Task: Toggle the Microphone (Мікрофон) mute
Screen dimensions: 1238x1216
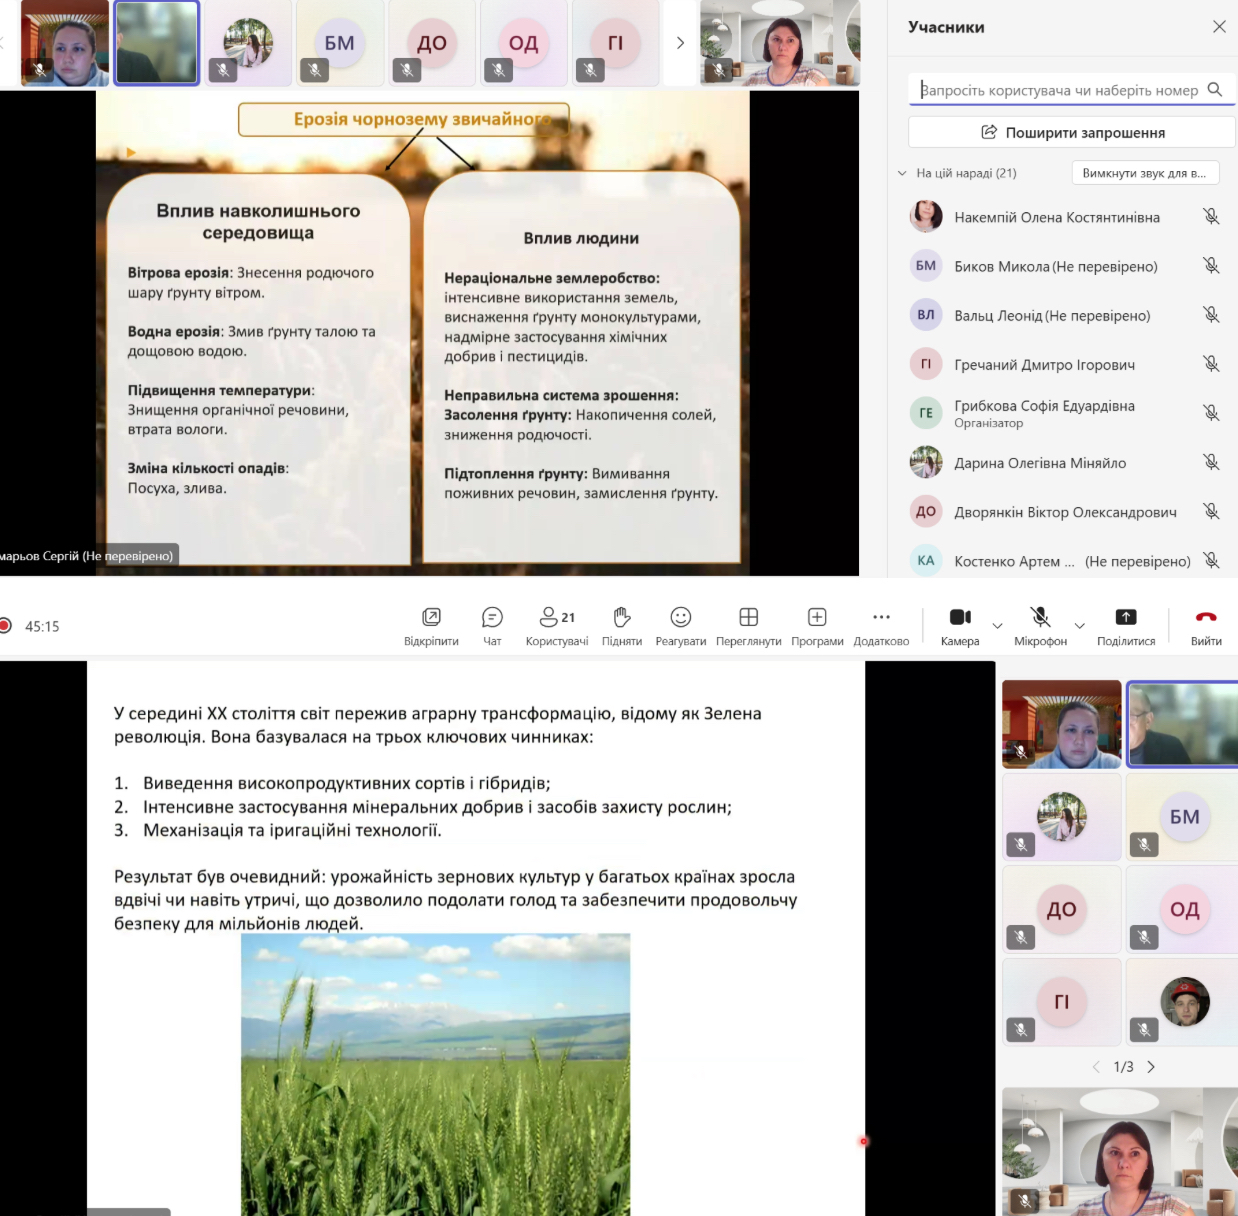Action: pyautogui.click(x=1040, y=618)
